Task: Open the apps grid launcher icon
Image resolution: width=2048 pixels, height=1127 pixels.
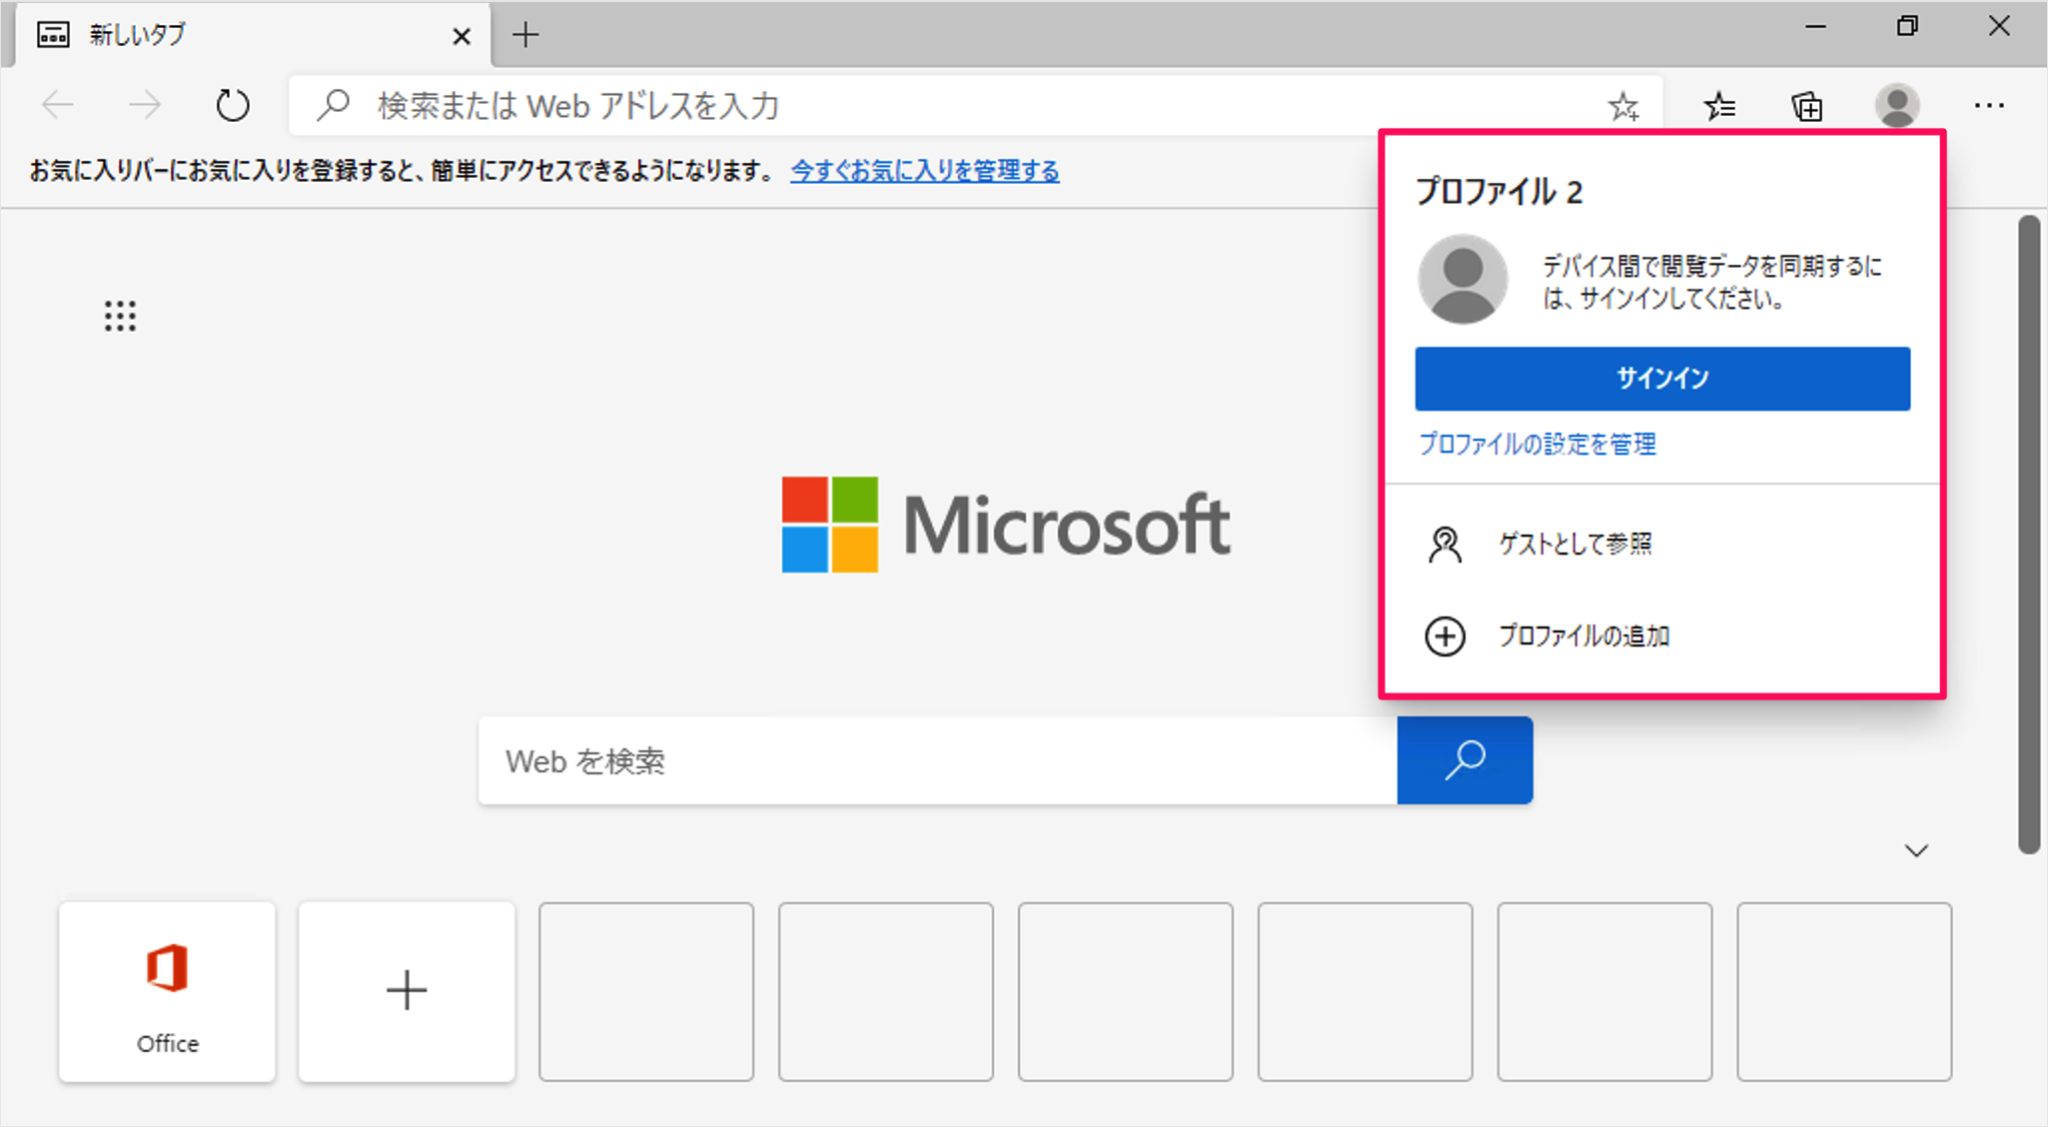Action: coord(119,315)
